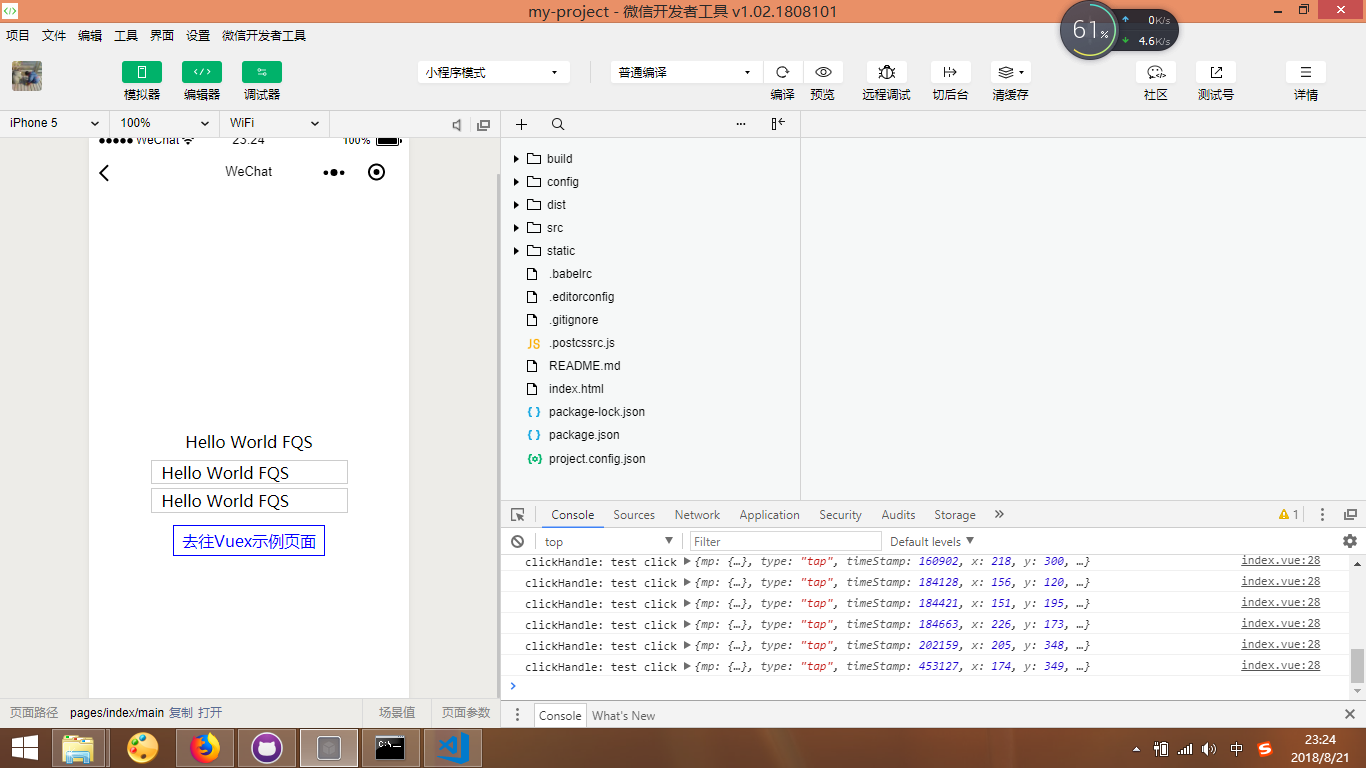The image size is (1366, 768).
Task: Click the simulator capsule menu dots
Action: point(334,172)
